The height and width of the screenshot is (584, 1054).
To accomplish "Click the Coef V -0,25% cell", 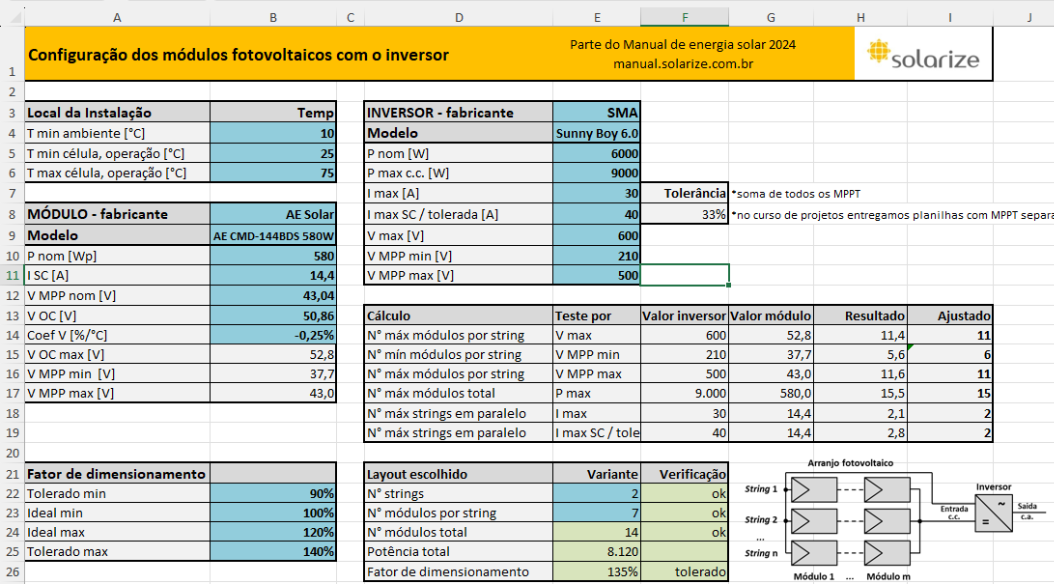I will 274,335.
